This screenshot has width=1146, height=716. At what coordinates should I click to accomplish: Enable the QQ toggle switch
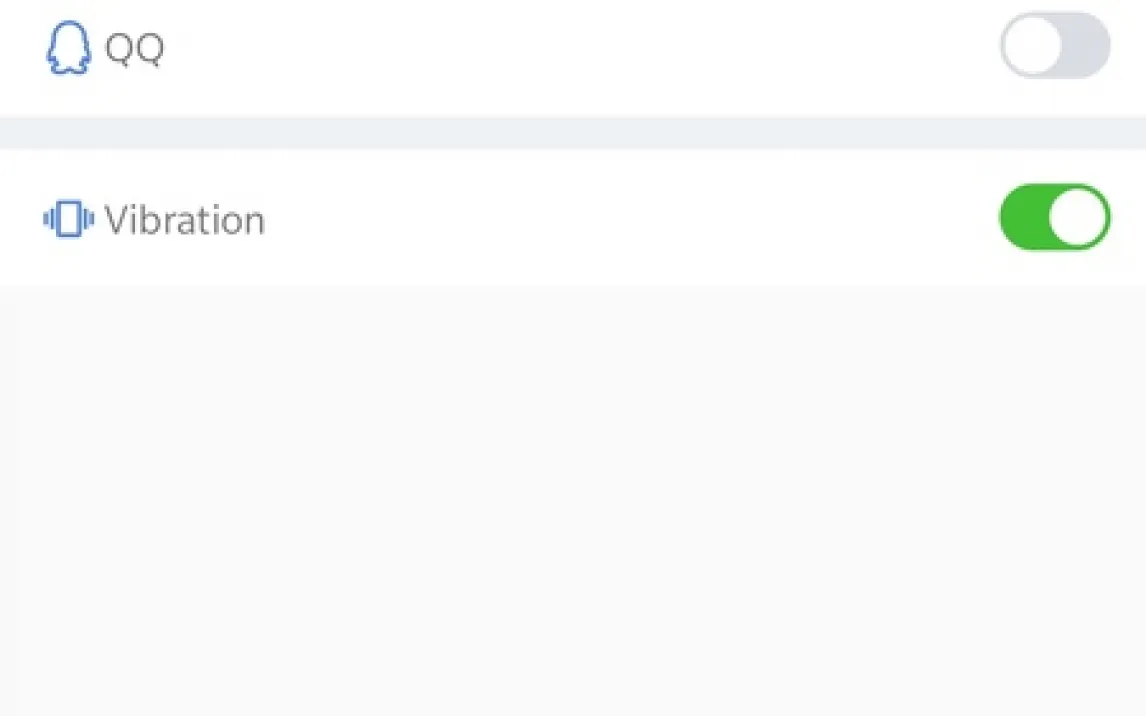[1055, 46]
